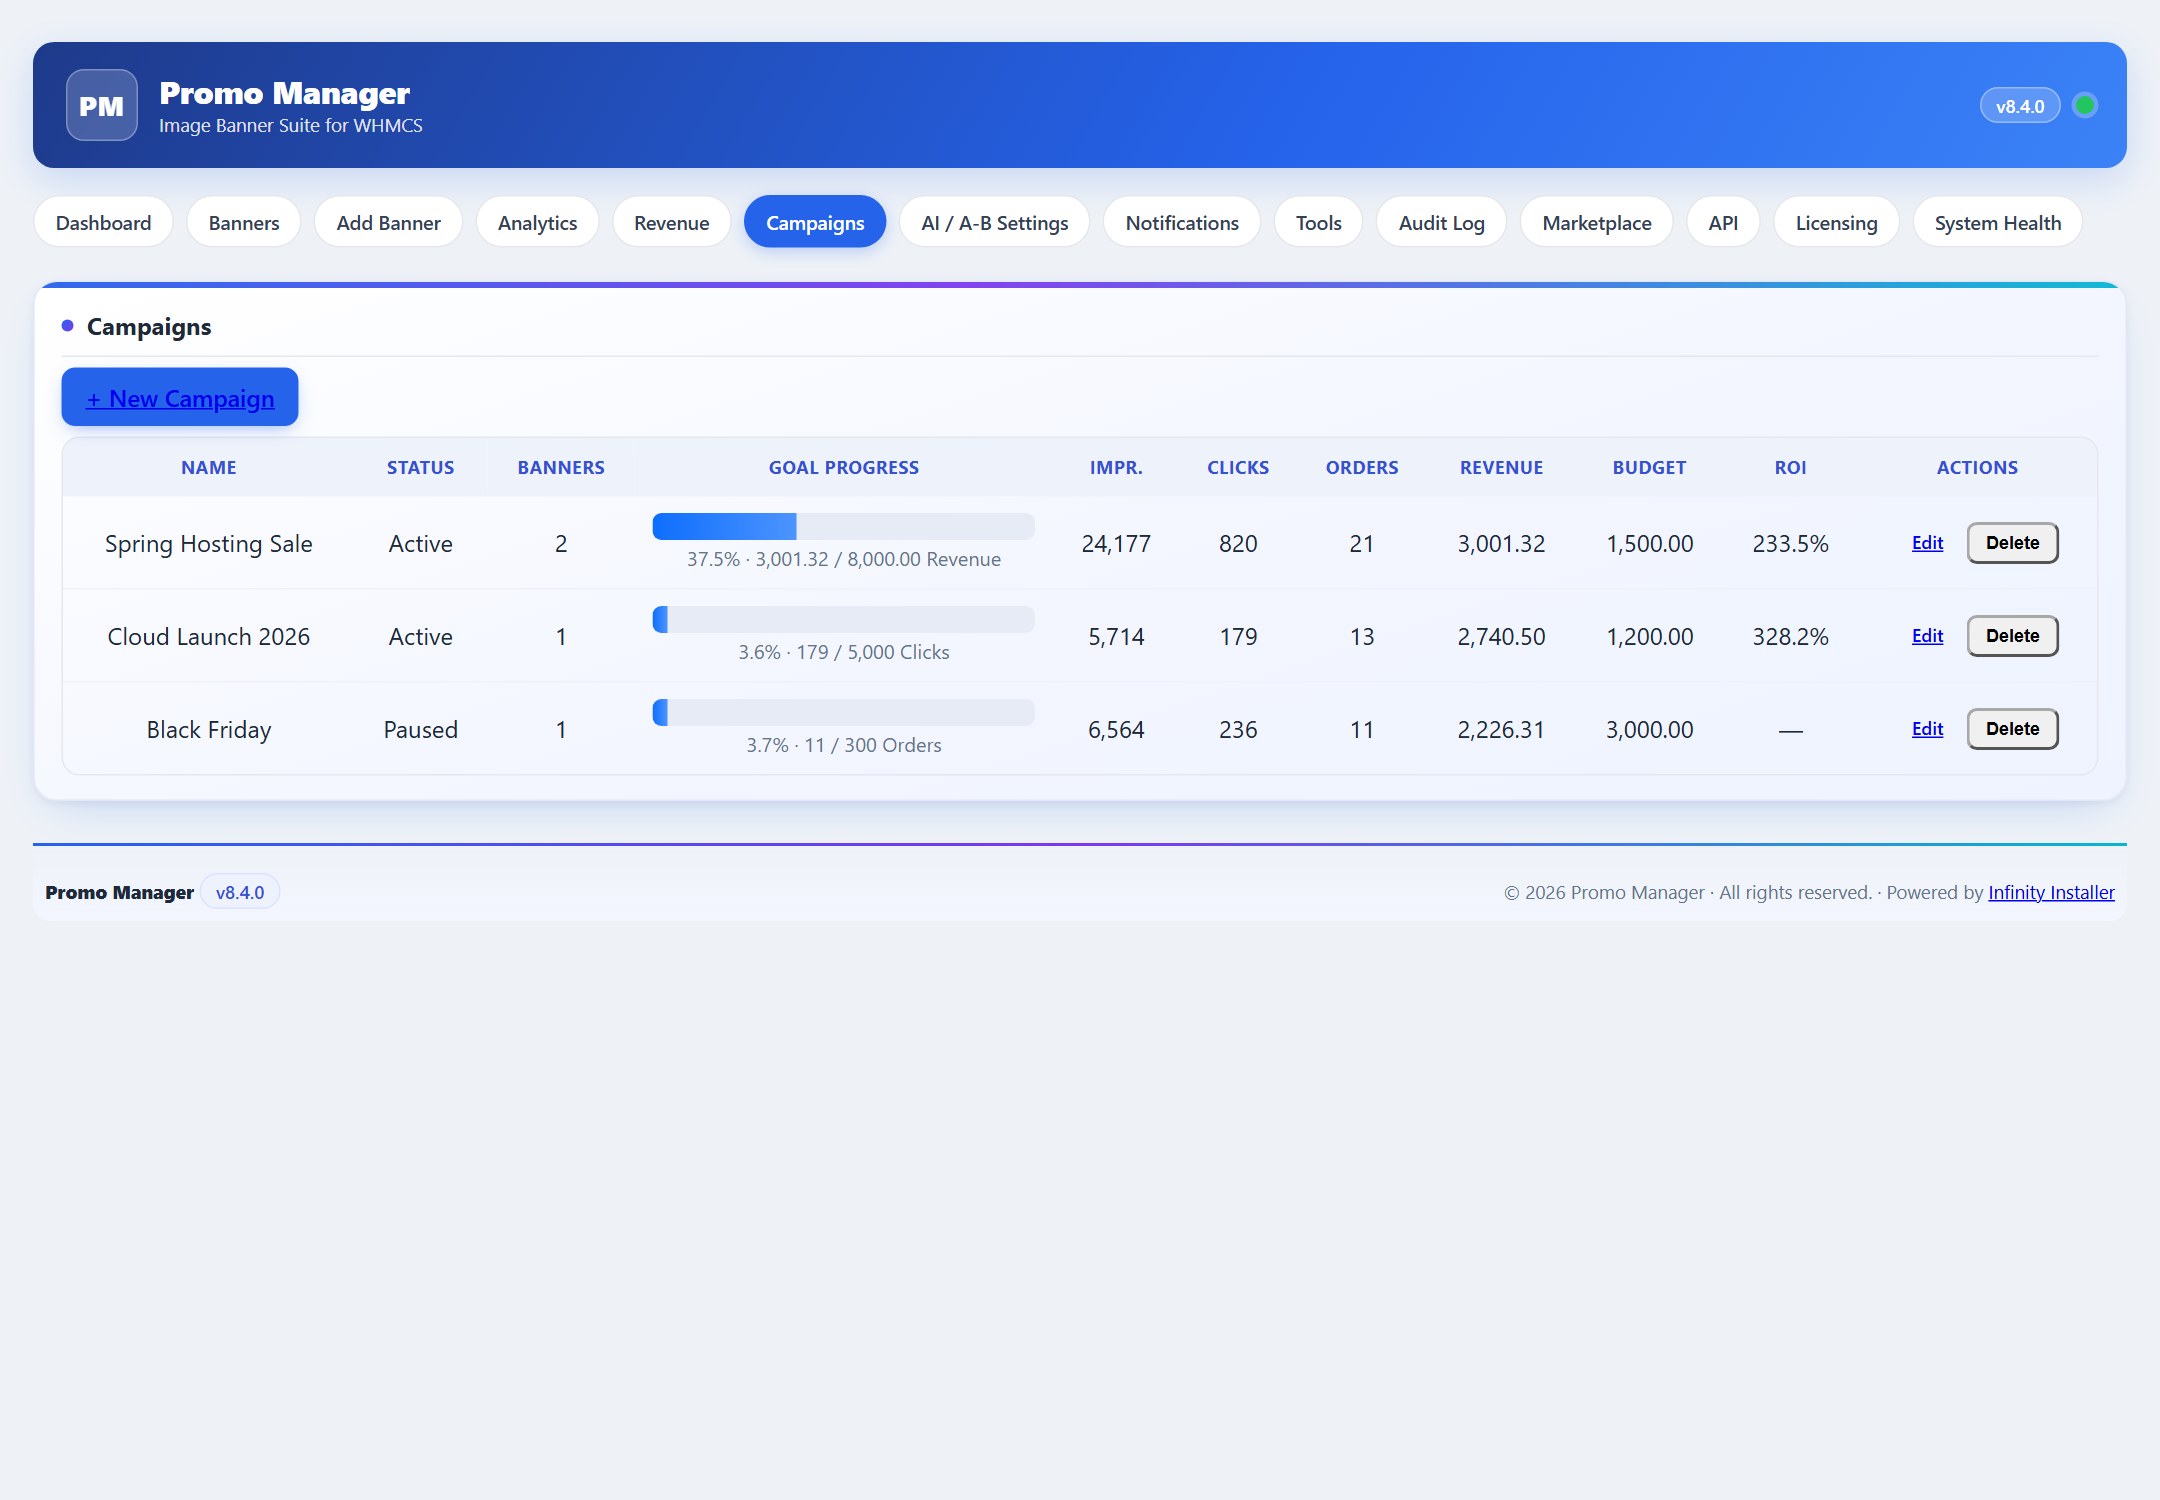Click the ROI column header
Screen dimensions: 2160x1500
click(x=1790, y=467)
